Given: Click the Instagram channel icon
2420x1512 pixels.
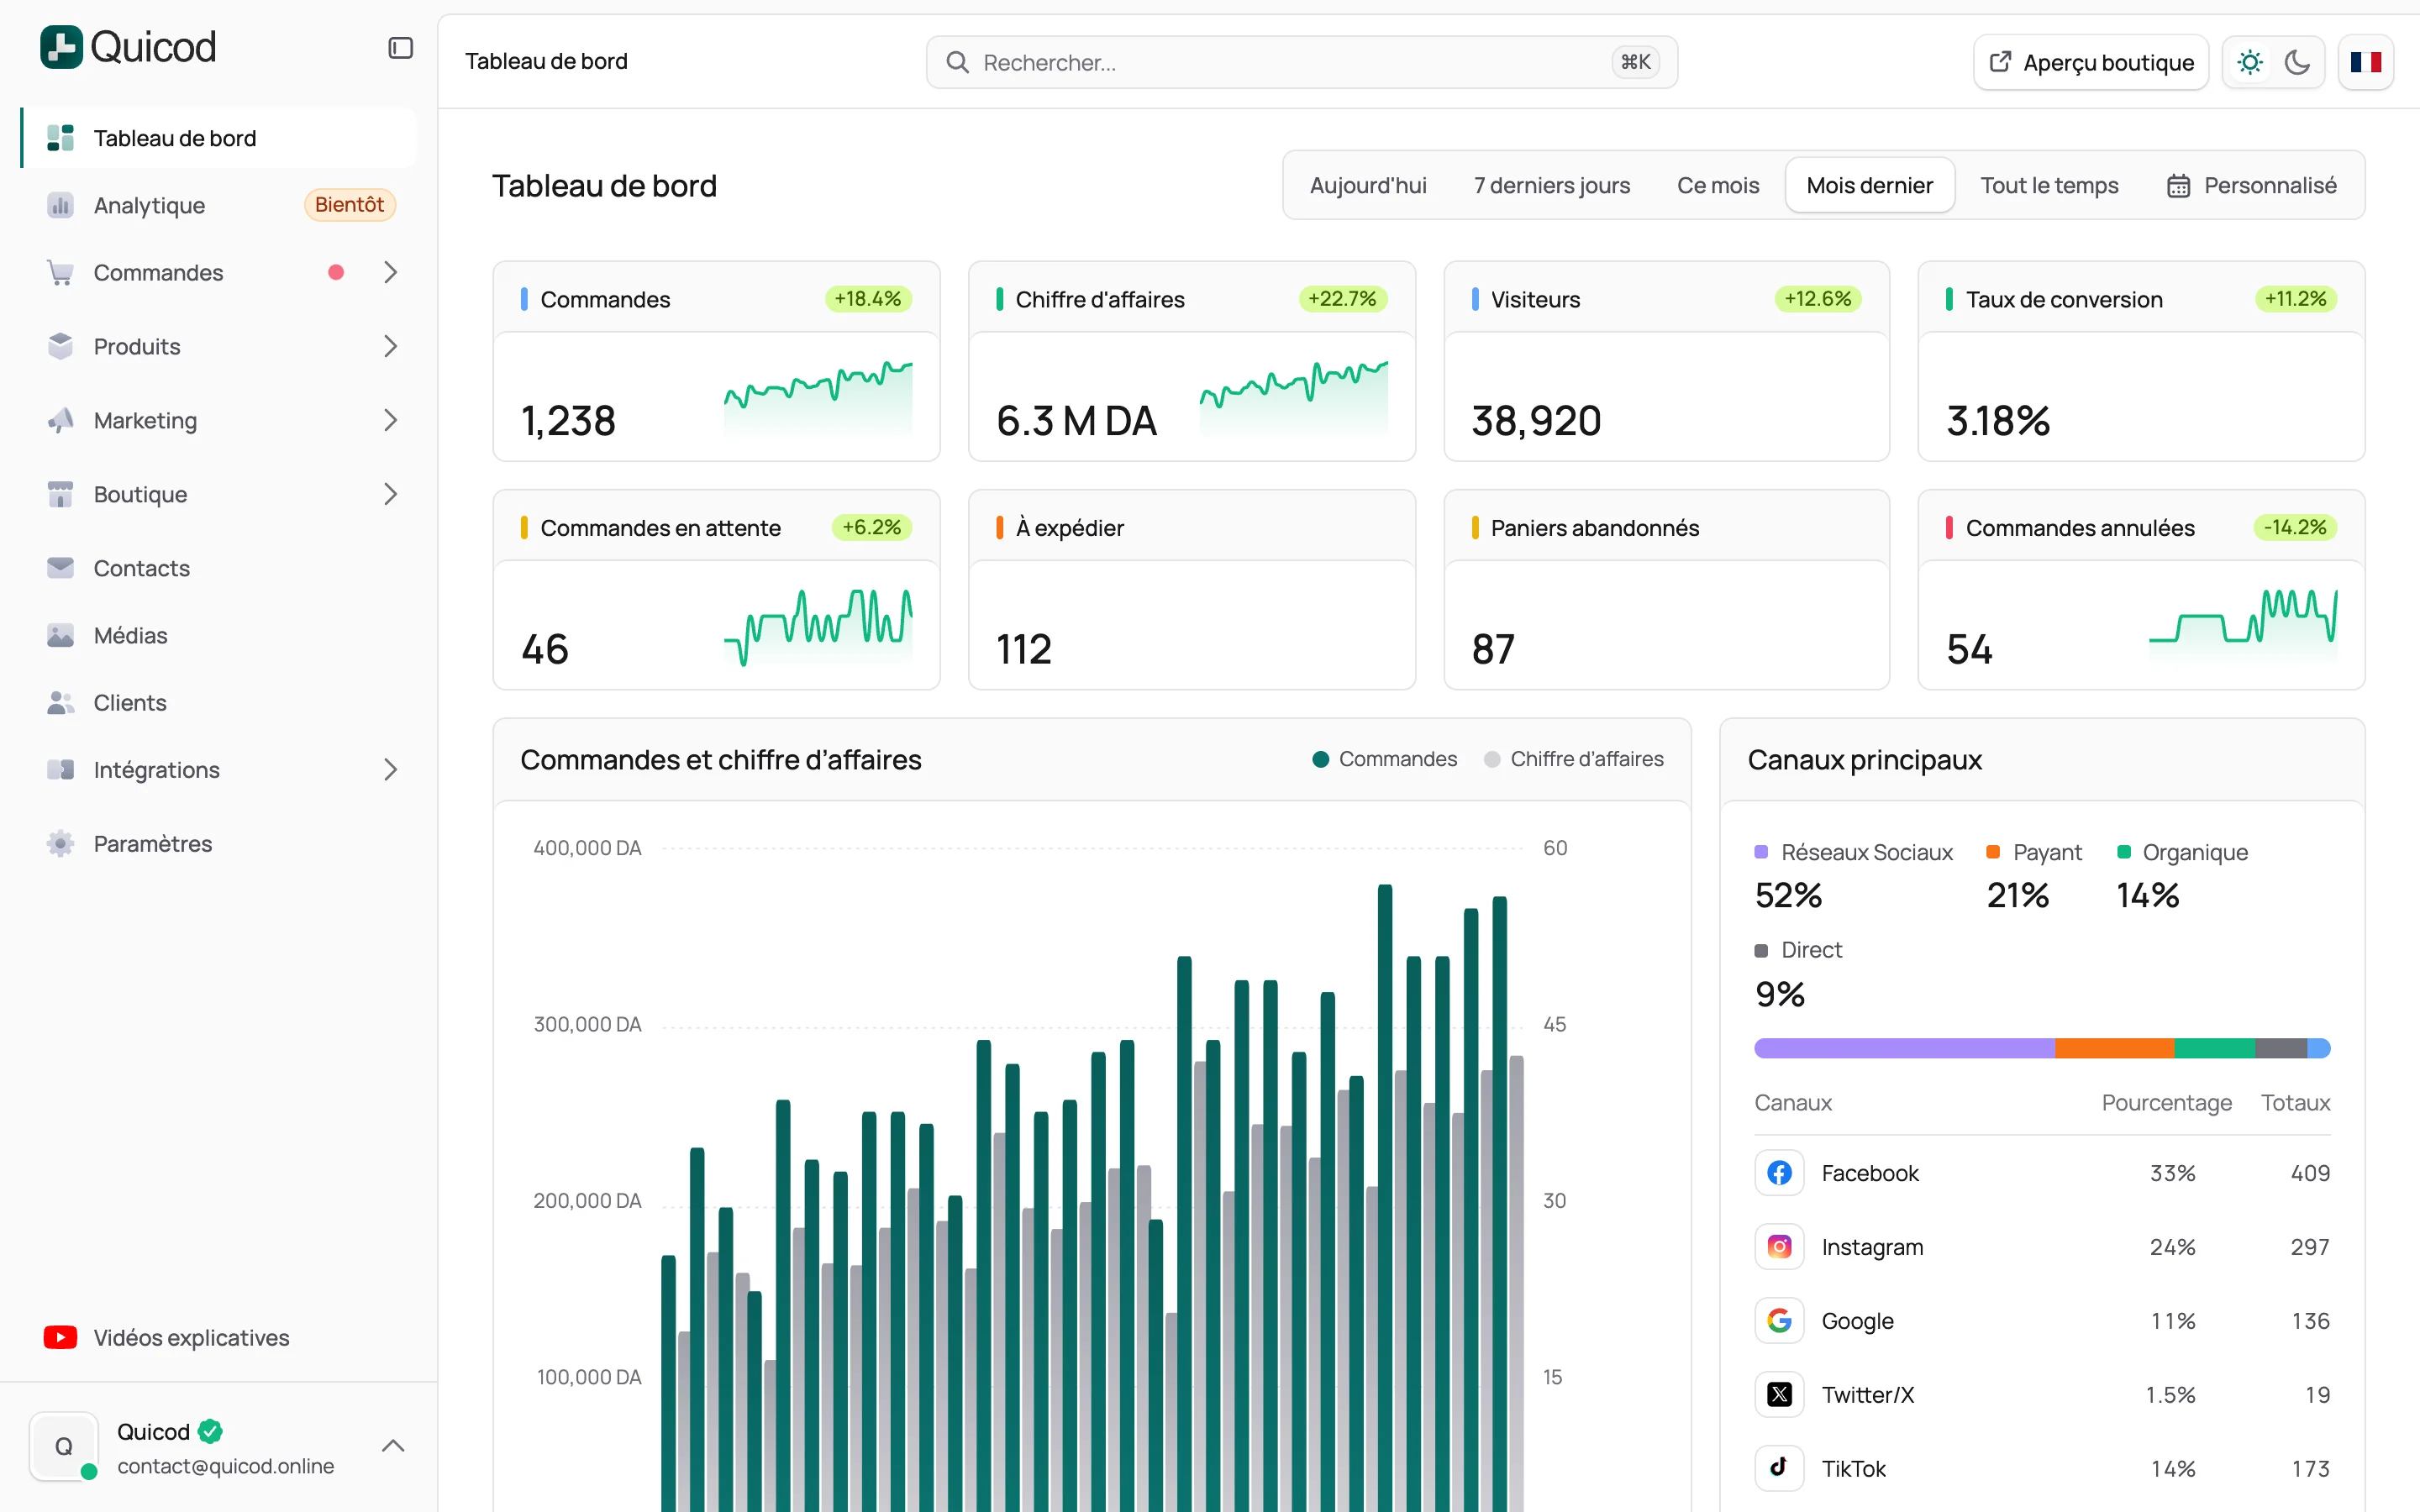Looking at the screenshot, I should tap(1779, 1246).
